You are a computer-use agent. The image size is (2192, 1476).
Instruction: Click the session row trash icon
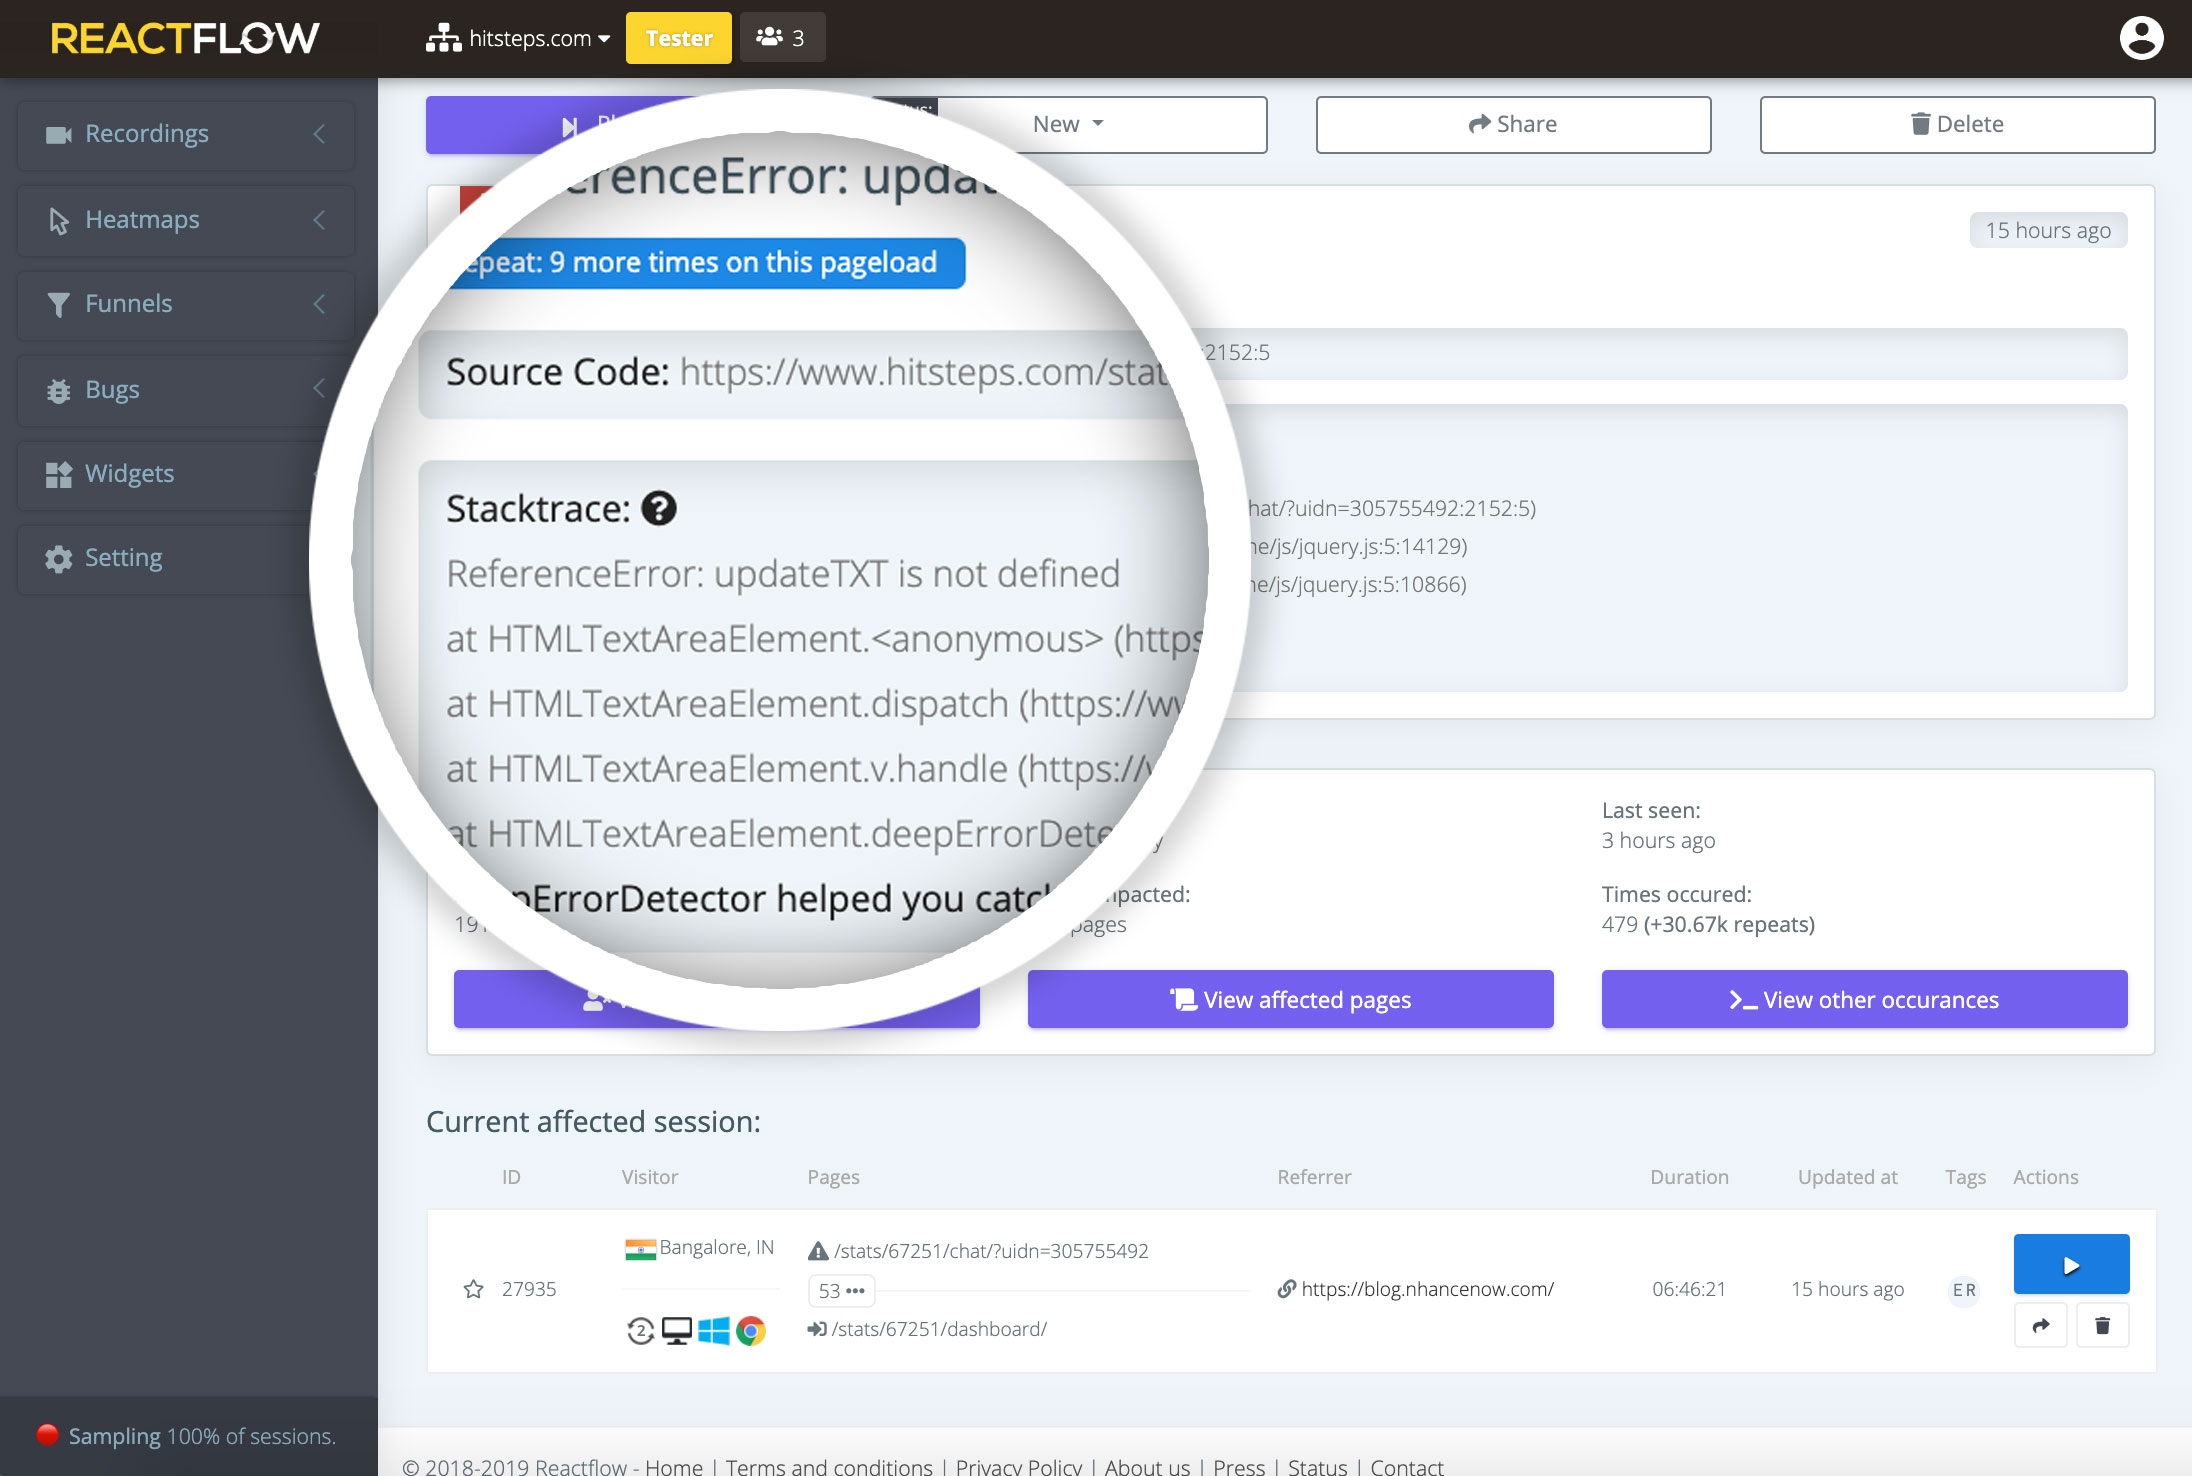[2102, 1325]
